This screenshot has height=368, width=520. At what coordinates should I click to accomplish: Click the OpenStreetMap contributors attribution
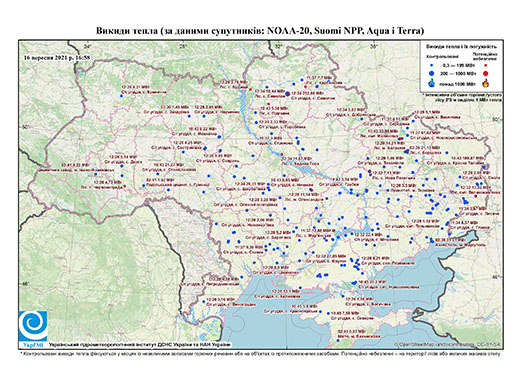[448, 344]
